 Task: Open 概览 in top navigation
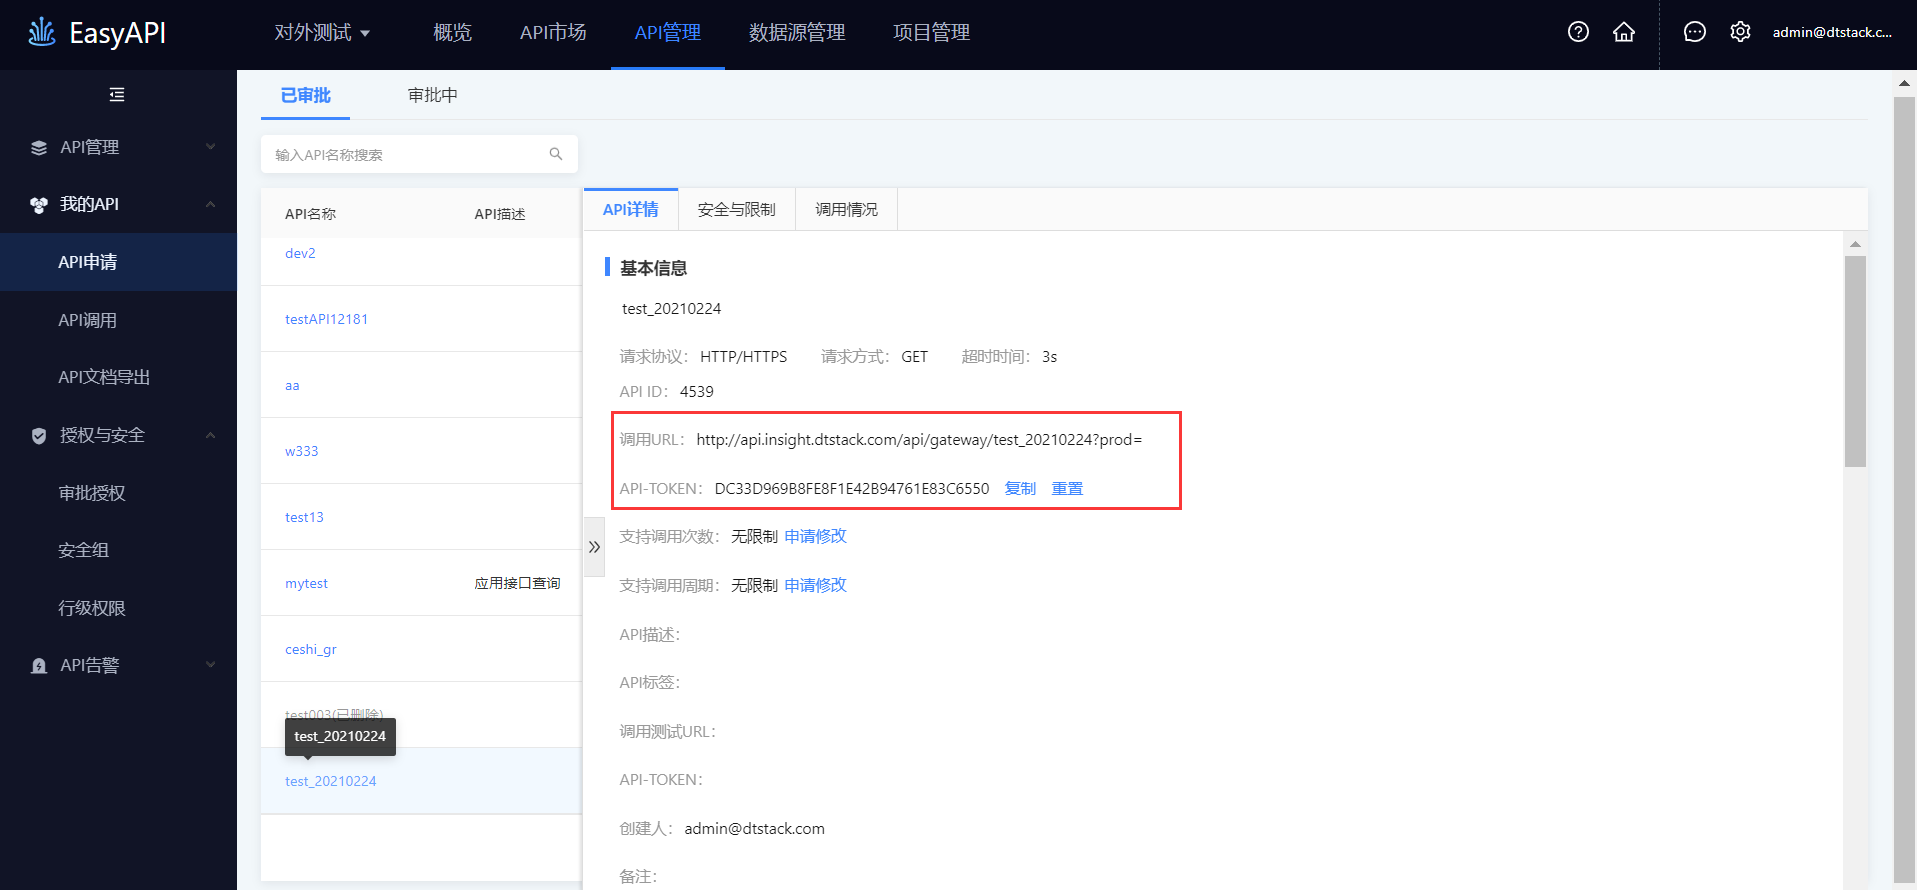coord(452,33)
